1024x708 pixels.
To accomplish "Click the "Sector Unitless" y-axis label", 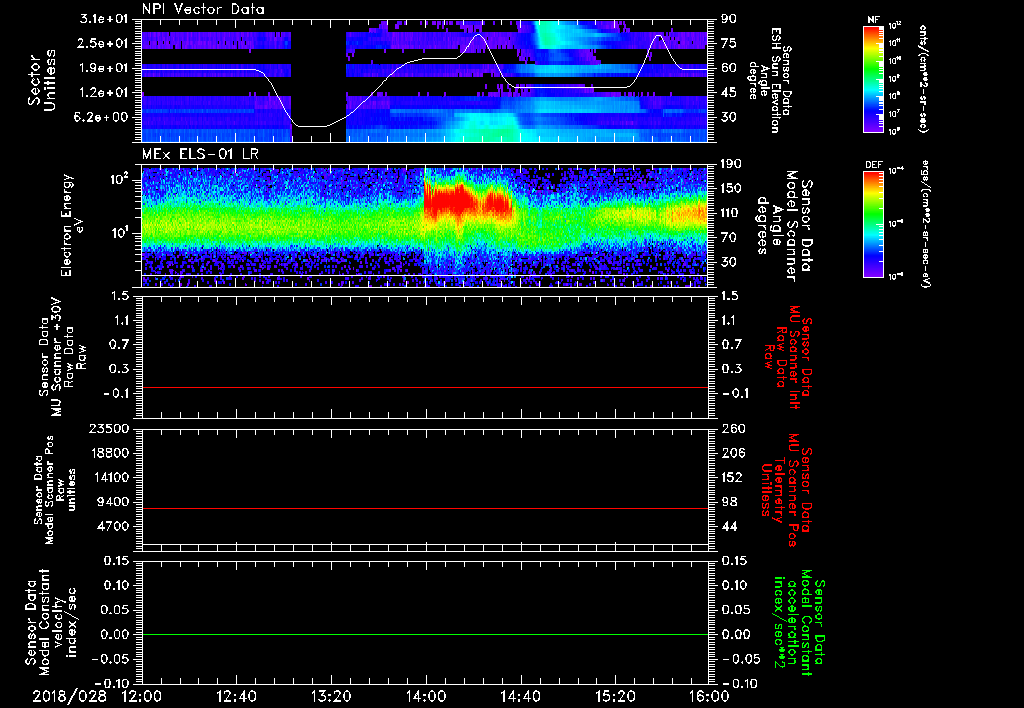I will point(42,80).
